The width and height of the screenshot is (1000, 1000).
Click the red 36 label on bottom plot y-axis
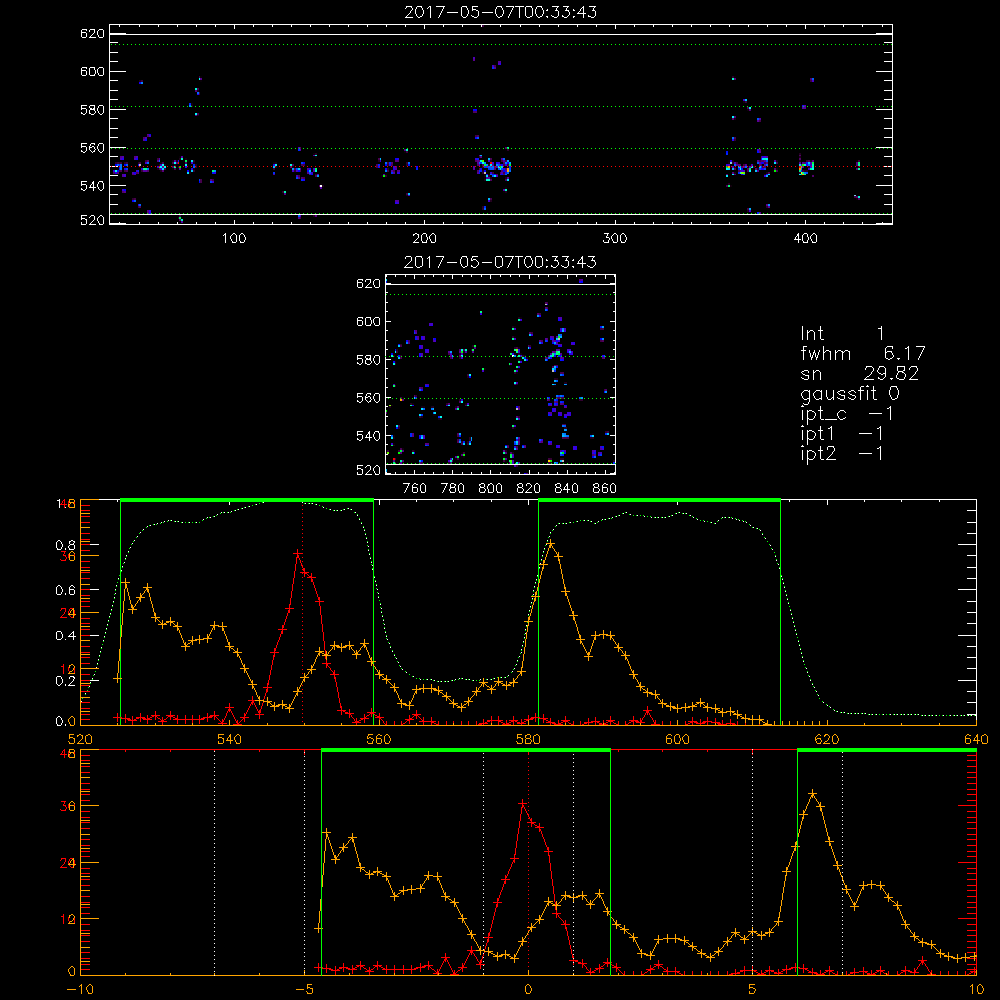click(x=68, y=807)
